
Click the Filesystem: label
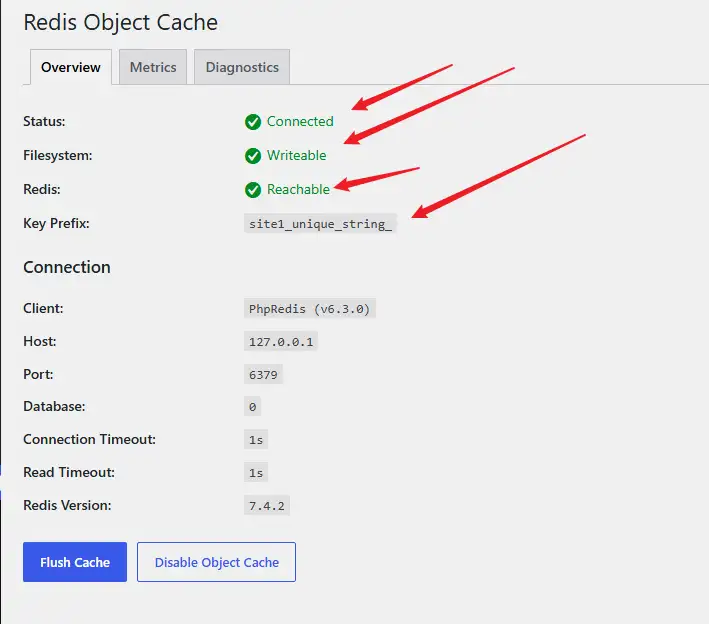coord(58,155)
